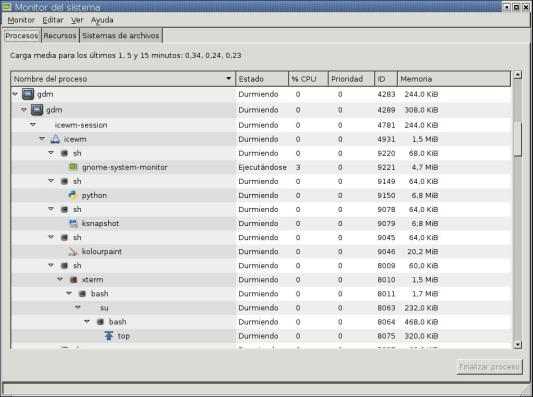
Task: Select the icewm-session process name
Action: 81,125
